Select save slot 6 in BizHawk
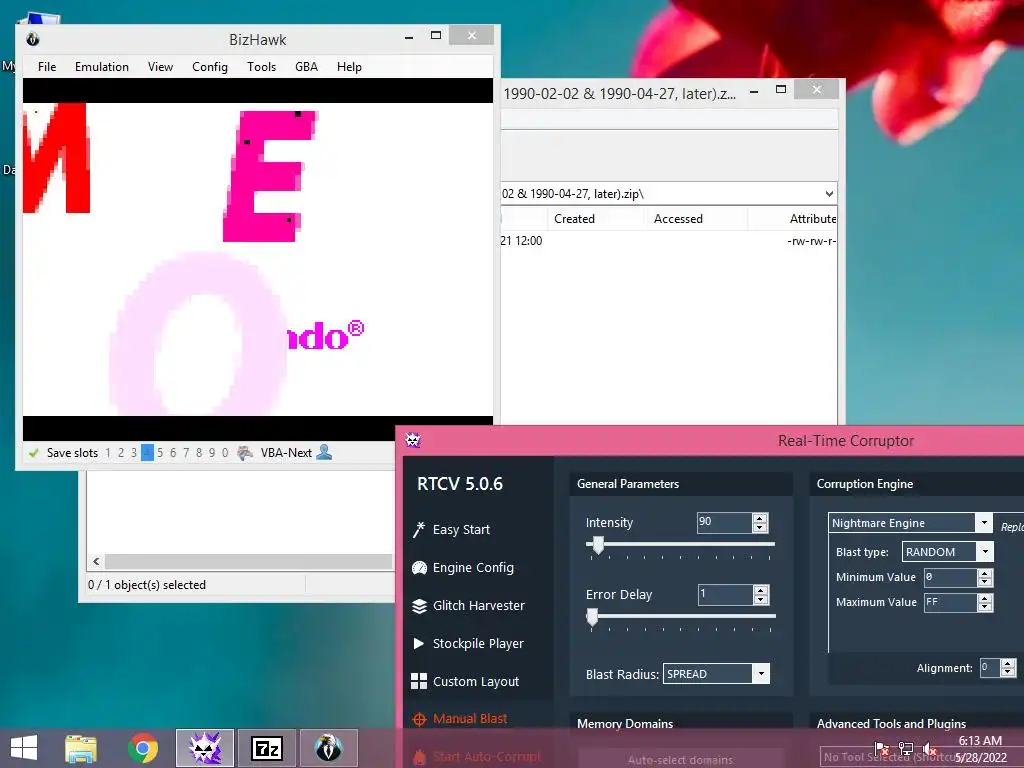 click(x=173, y=453)
